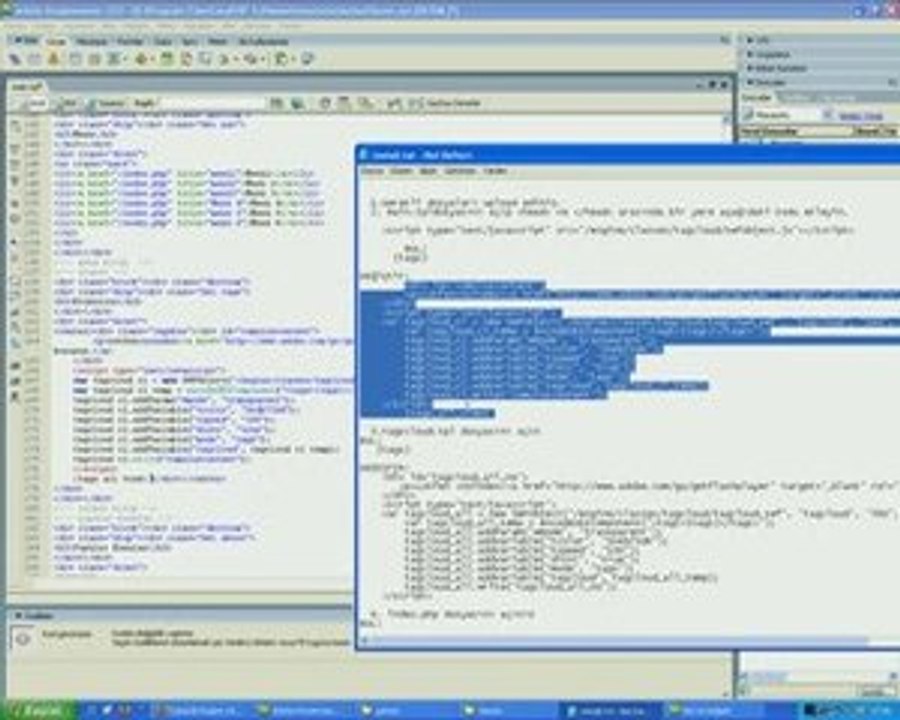Click the Comment insert icon
Screen dimensions: 900x720
205,59
